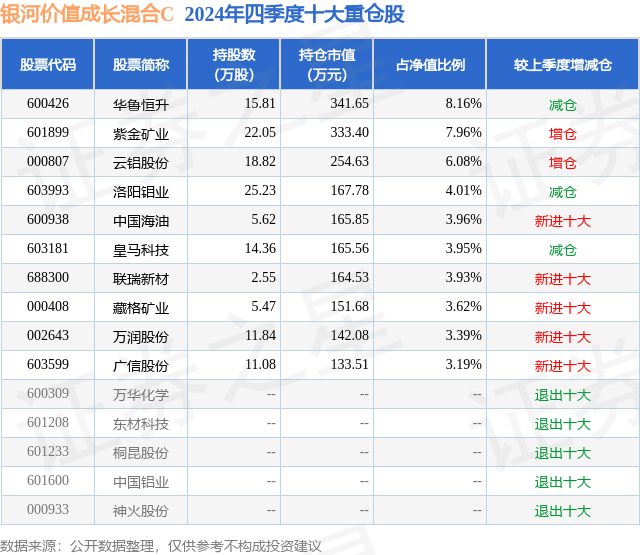Select the stock name 桐昆股份

point(141,453)
